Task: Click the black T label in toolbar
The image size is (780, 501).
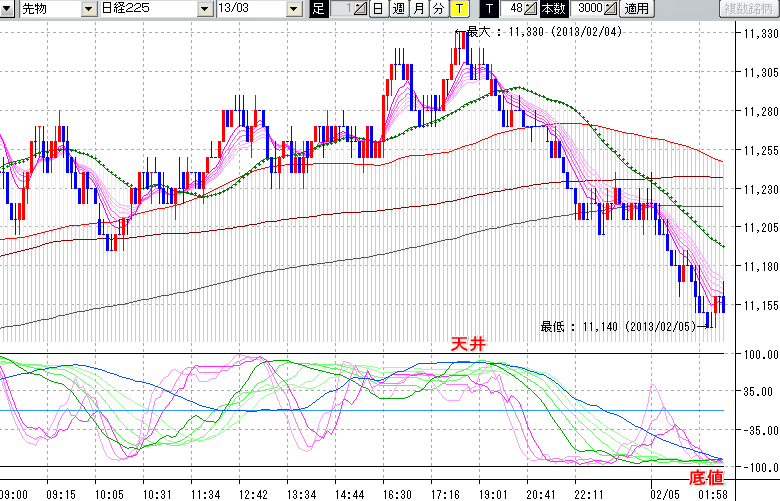Action: pyautogui.click(x=488, y=9)
